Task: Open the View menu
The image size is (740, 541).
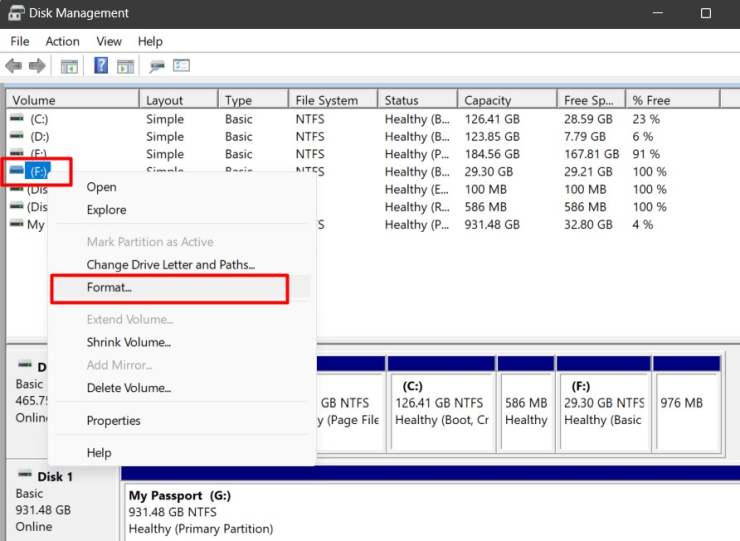Action: click(109, 41)
